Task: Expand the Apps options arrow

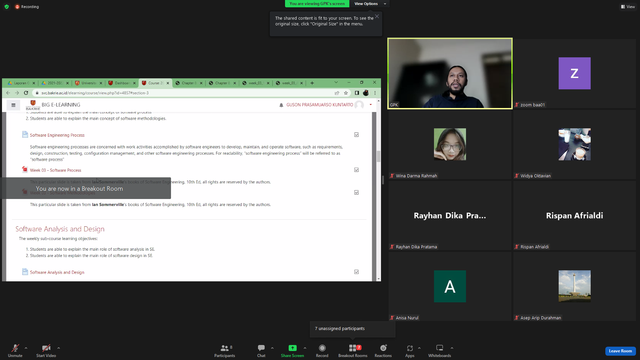Action: coord(419,348)
